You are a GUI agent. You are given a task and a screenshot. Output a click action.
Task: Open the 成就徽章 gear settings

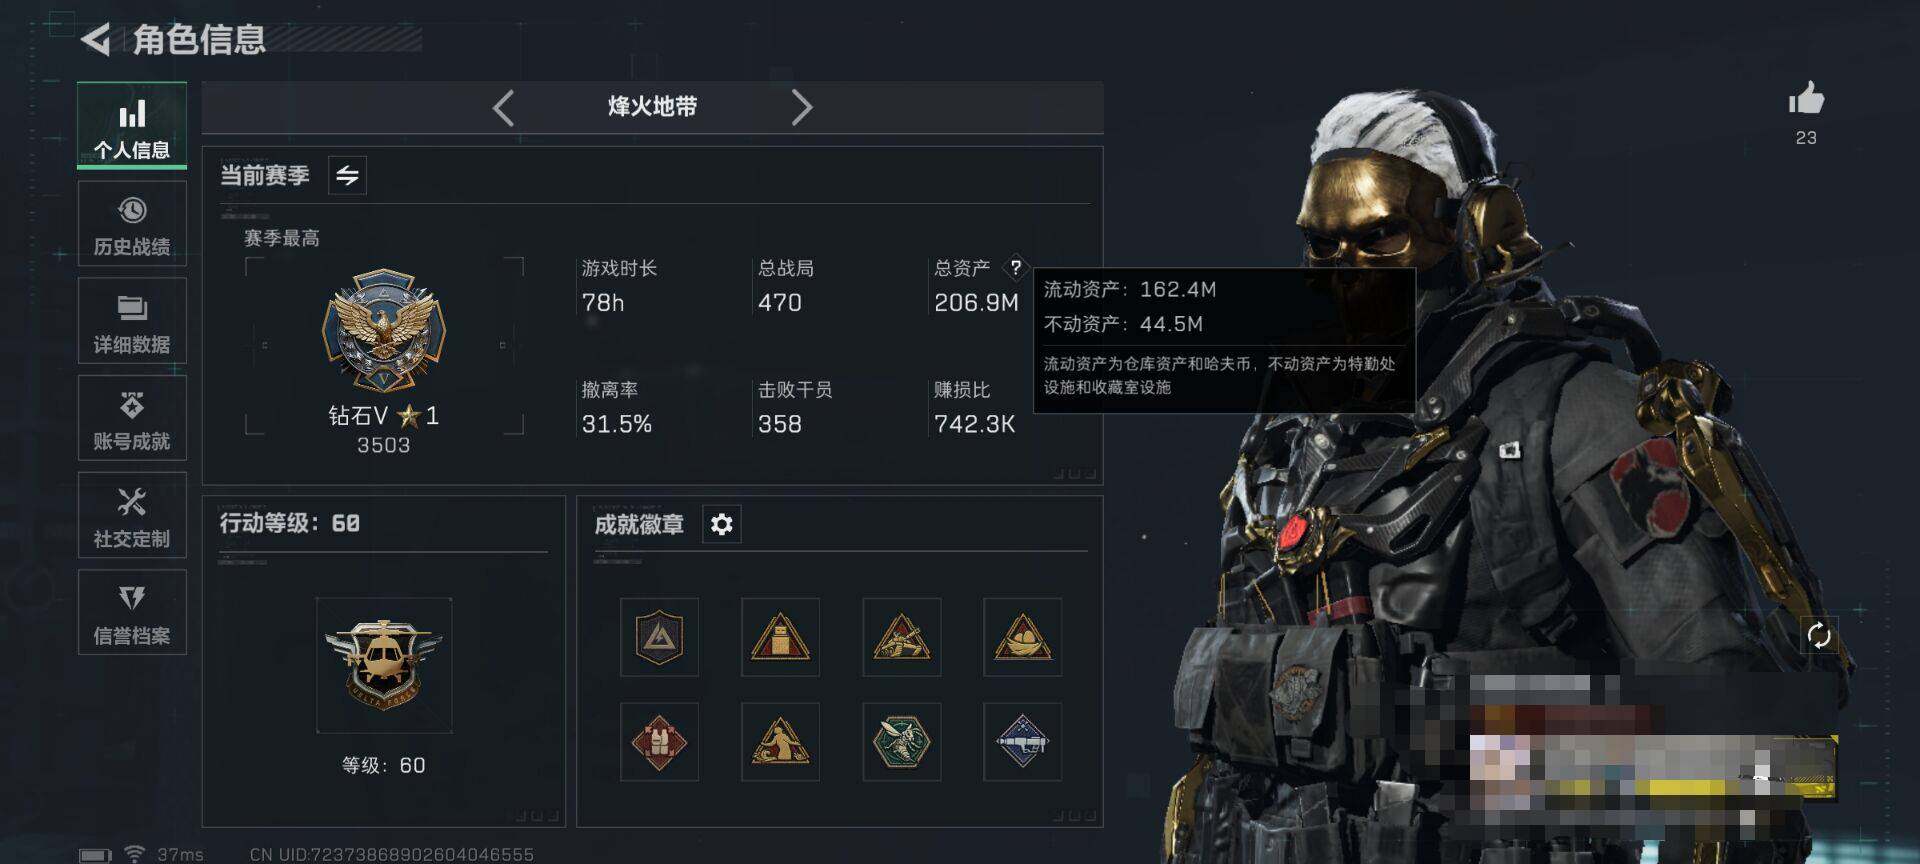tap(721, 524)
